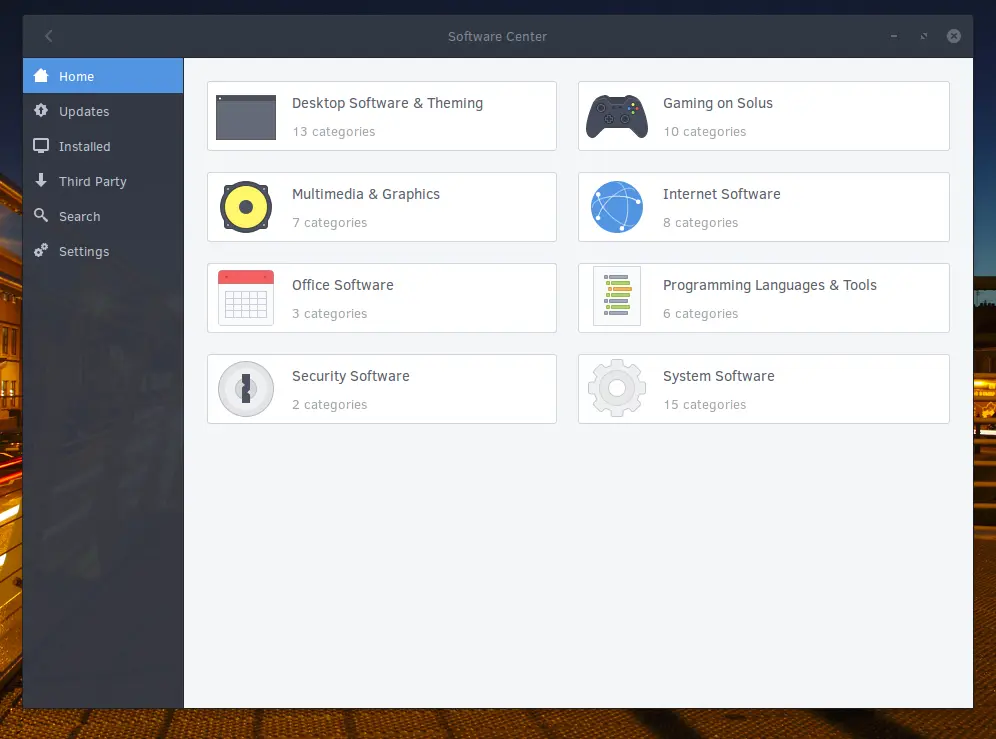Select Third Party in sidebar
Screen dimensions: 996x739
pos(103,181)
